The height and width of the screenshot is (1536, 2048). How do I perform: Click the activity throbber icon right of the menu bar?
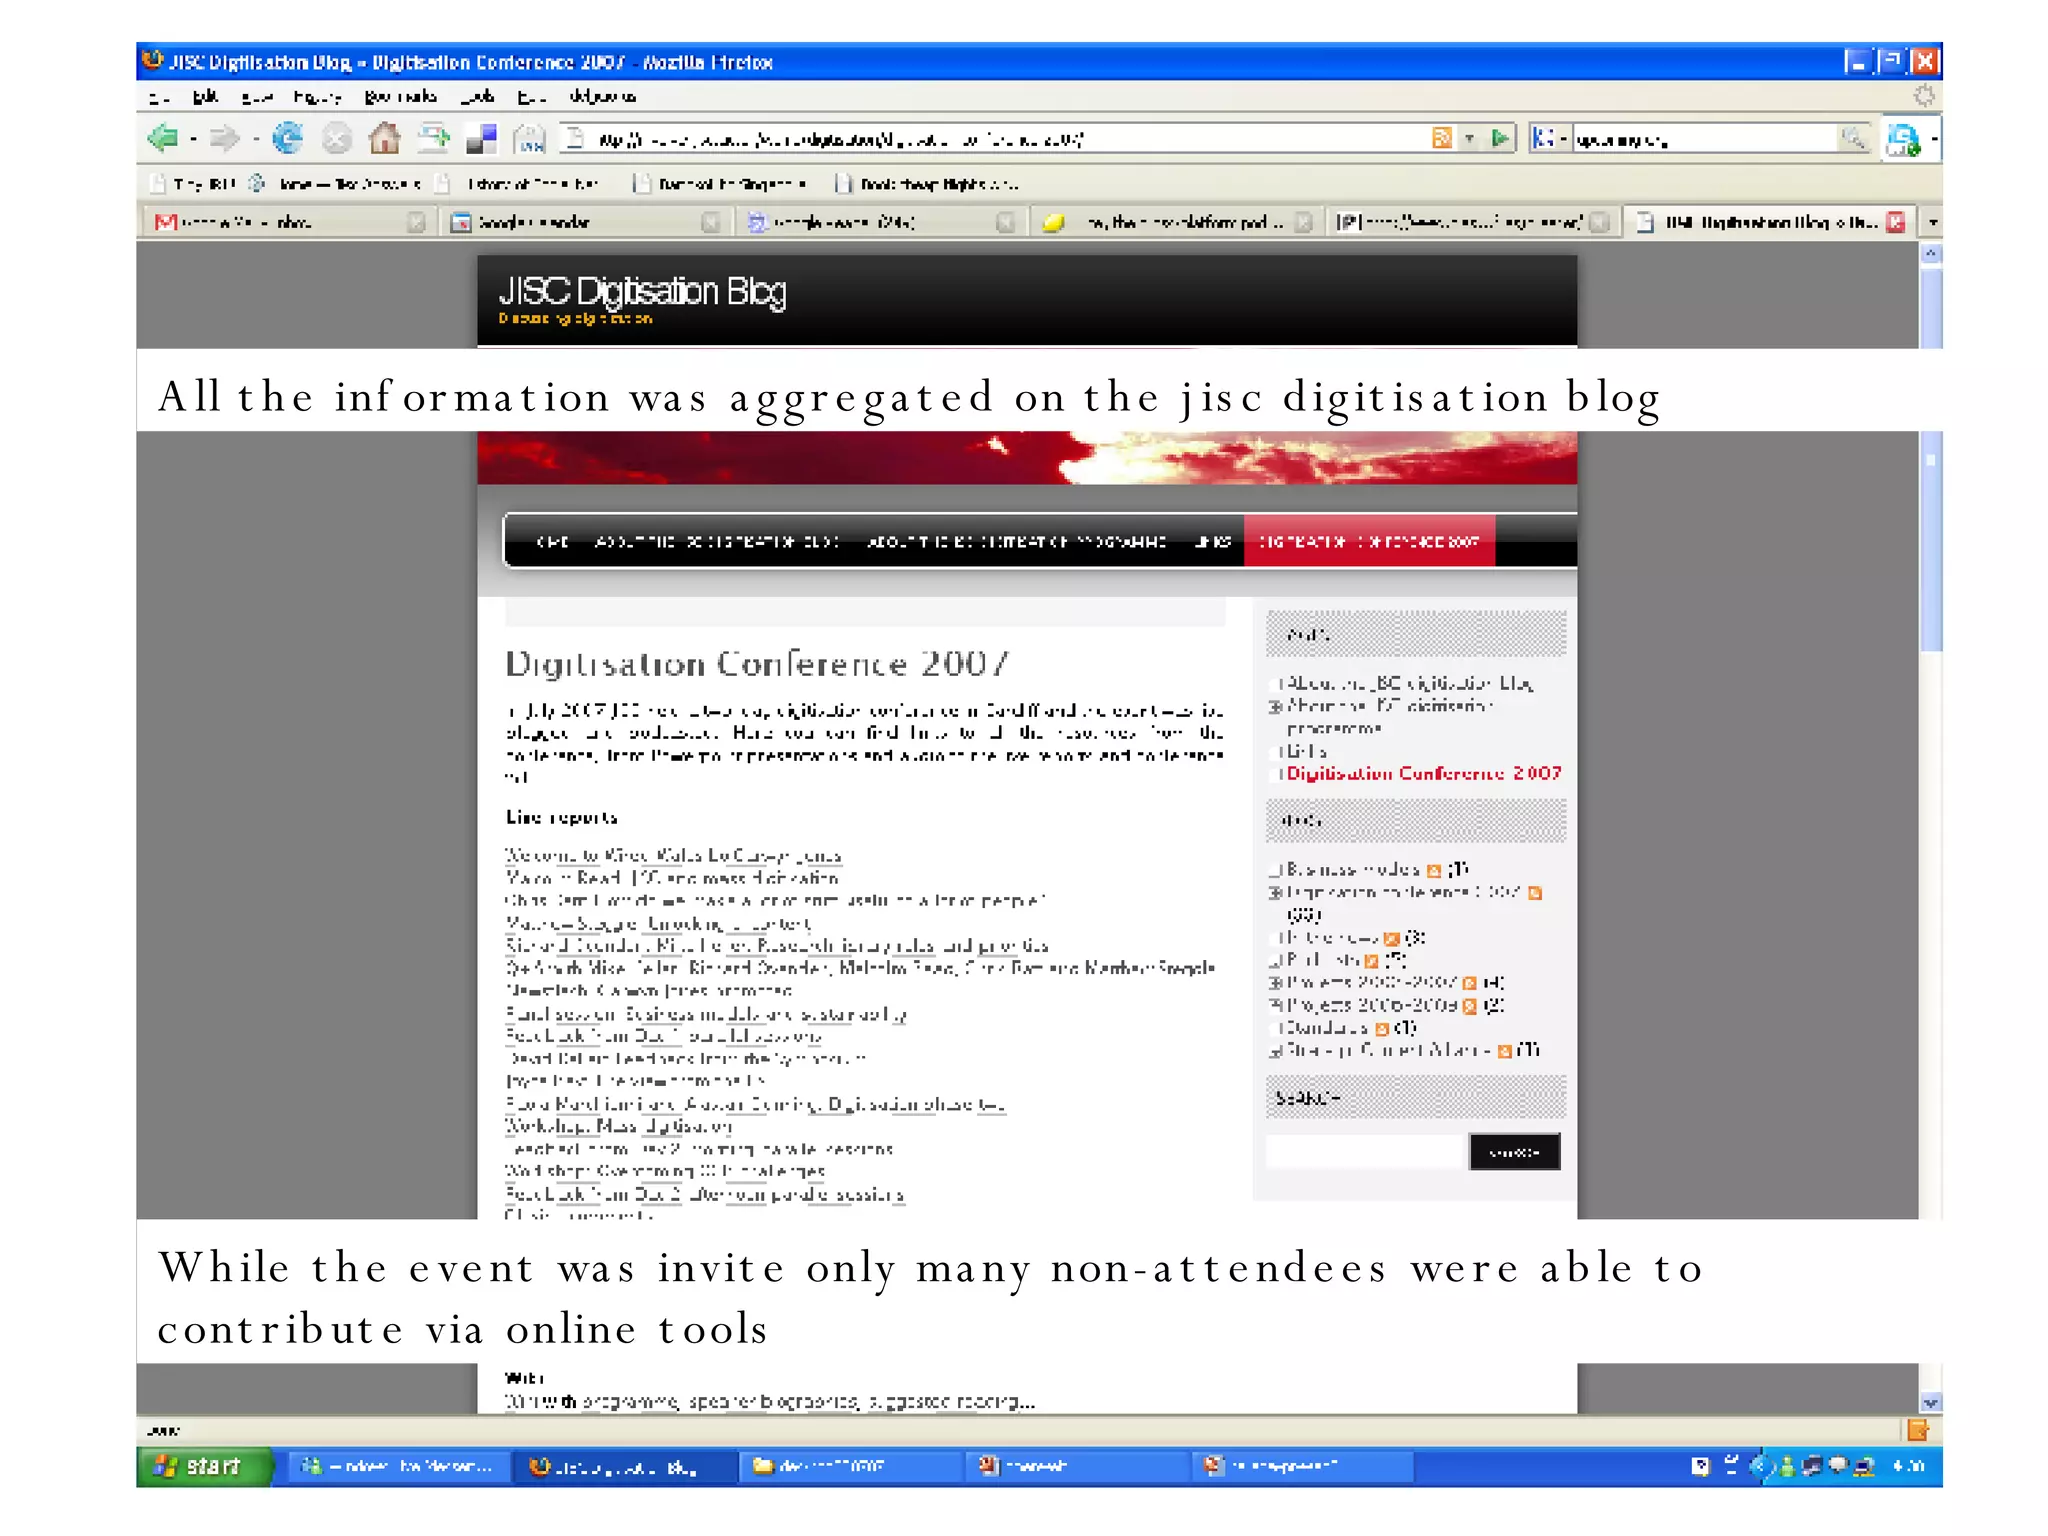(x=1924, y=96)
